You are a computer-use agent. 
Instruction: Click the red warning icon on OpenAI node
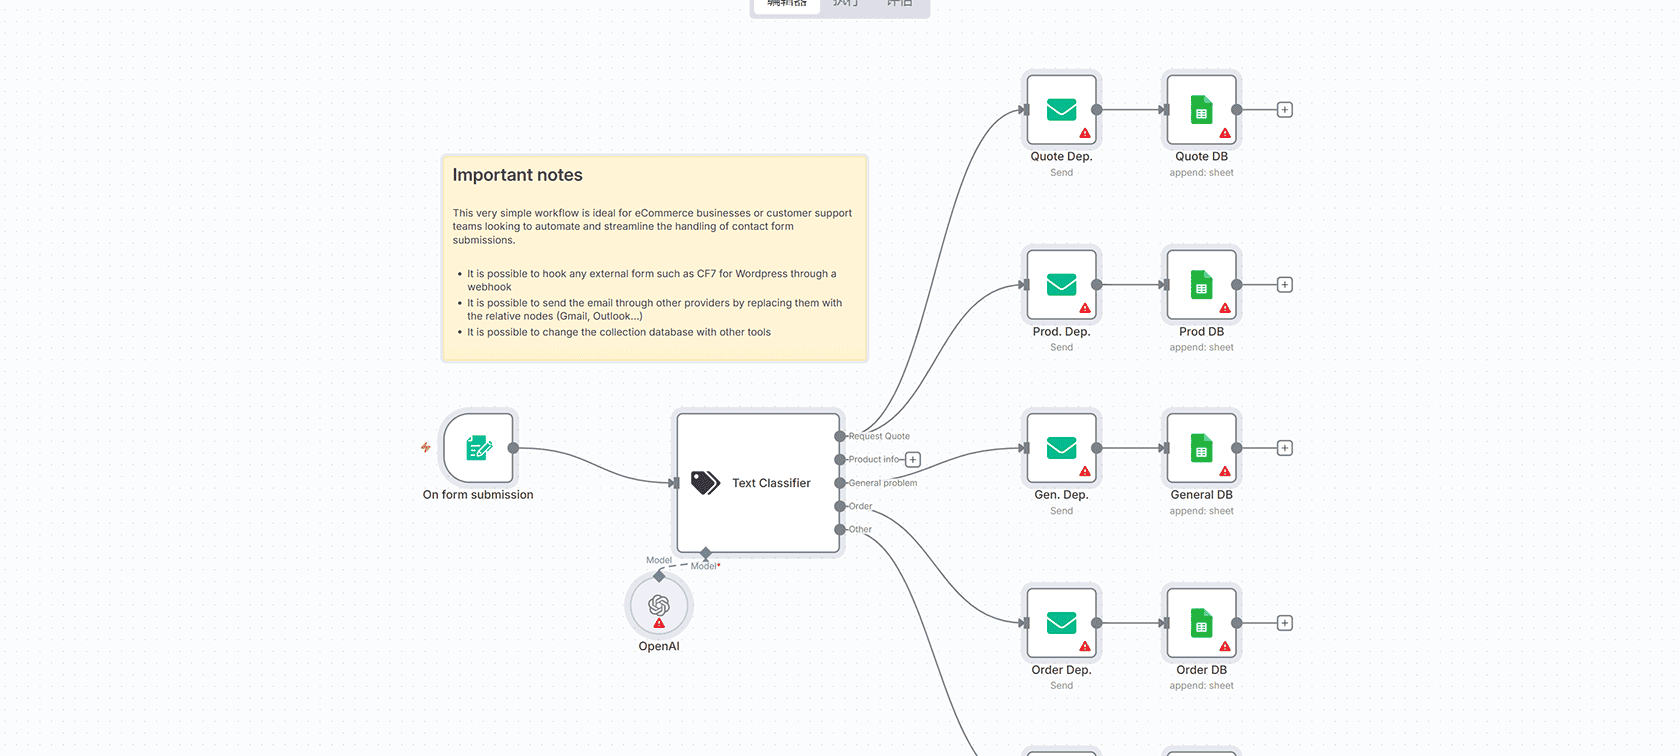click(659, 623)
